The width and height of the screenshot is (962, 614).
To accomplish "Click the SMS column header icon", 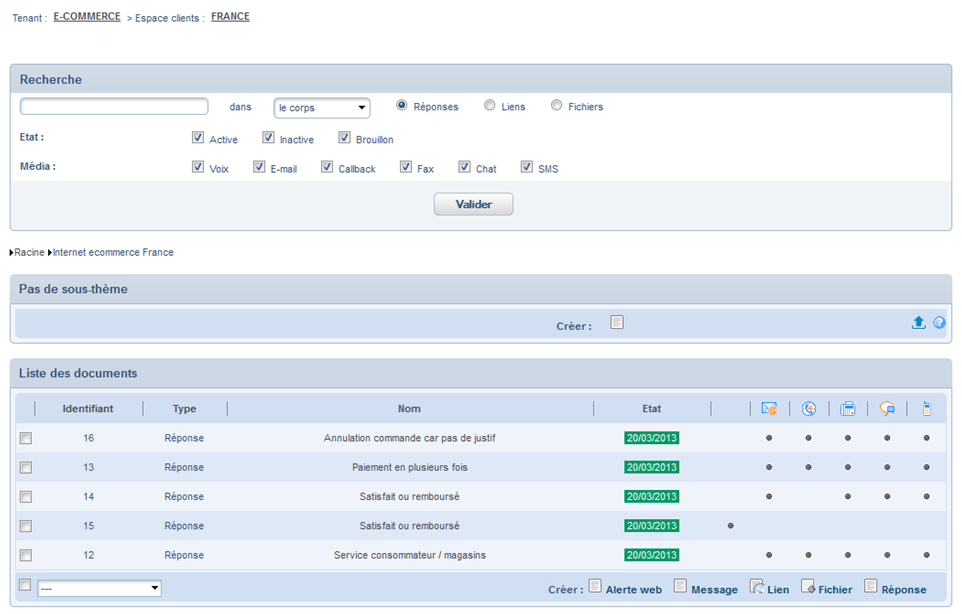I will pyautogui.click(x=926, y=409).
